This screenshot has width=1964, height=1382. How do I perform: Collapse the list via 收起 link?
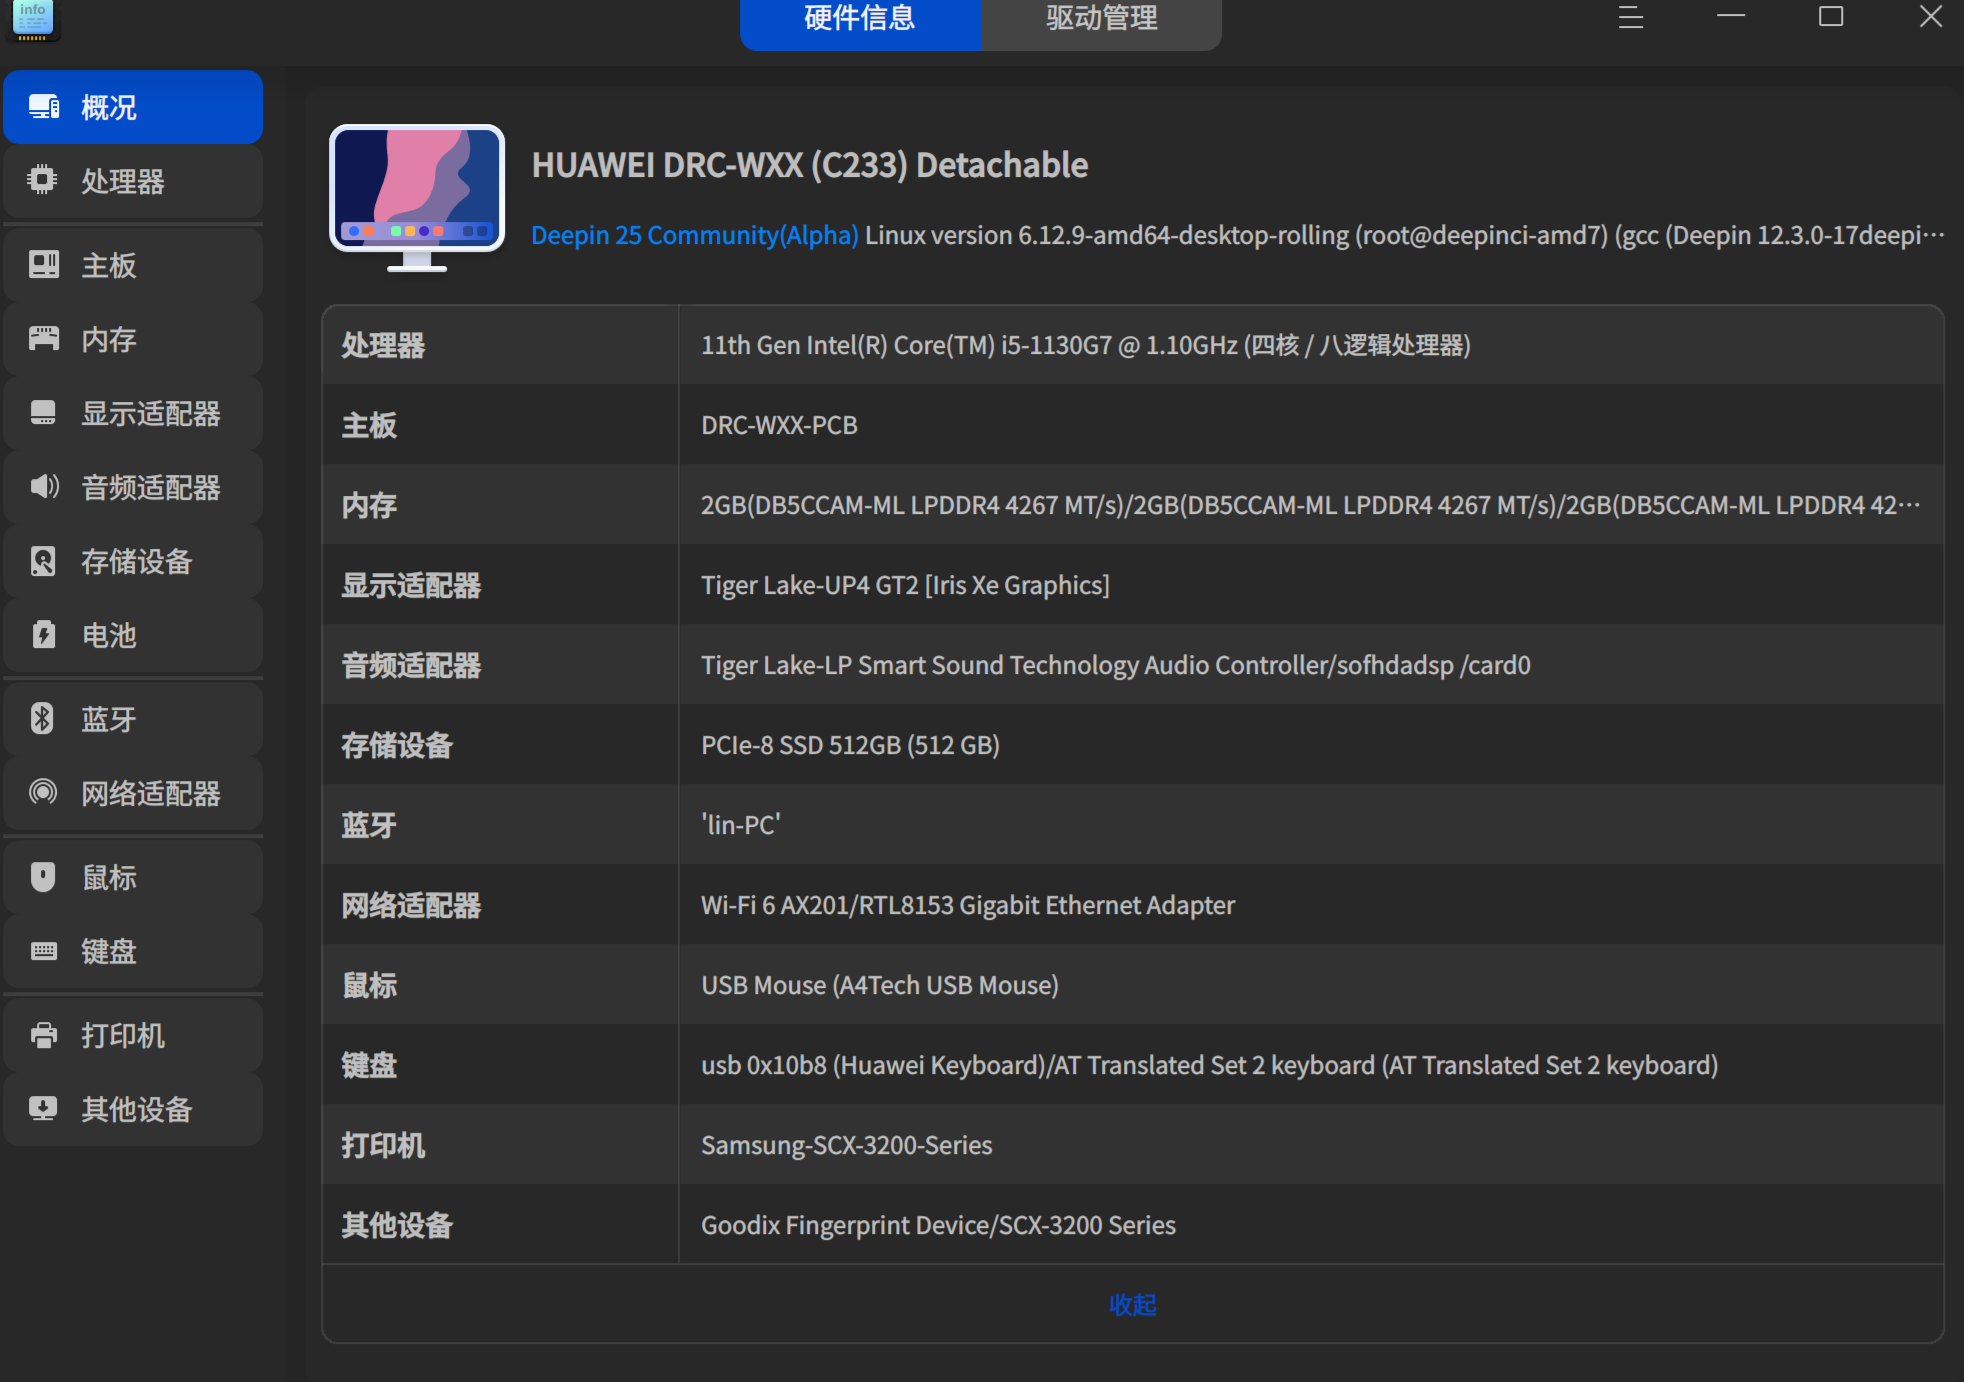pos(1133,1304)
